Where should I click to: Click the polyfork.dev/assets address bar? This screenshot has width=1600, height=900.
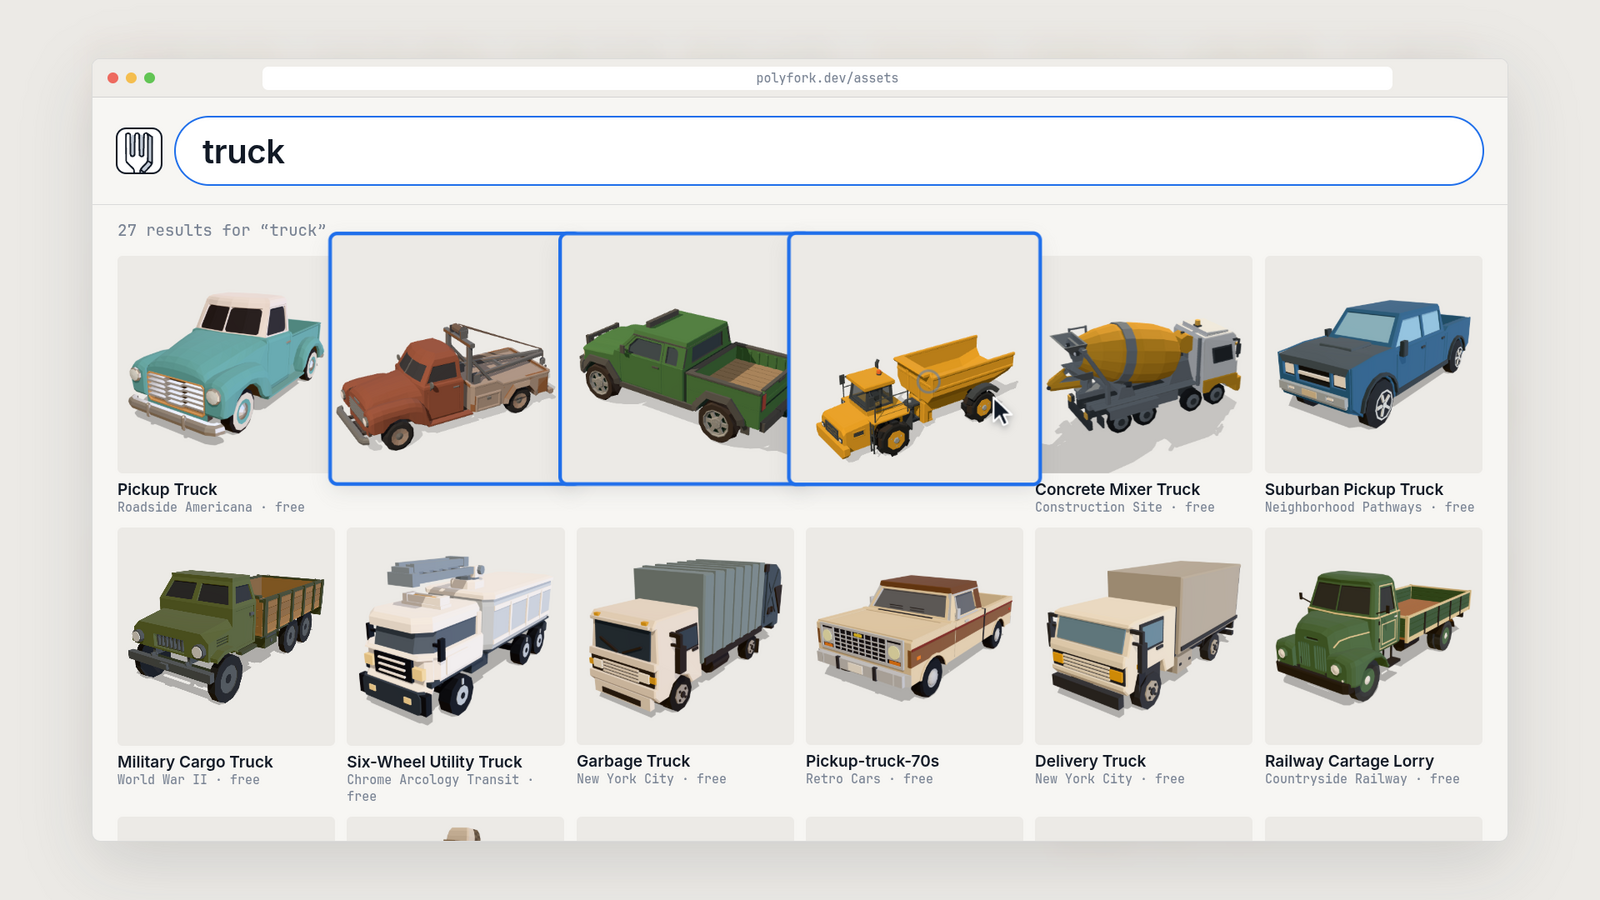[x=827, y=78]
